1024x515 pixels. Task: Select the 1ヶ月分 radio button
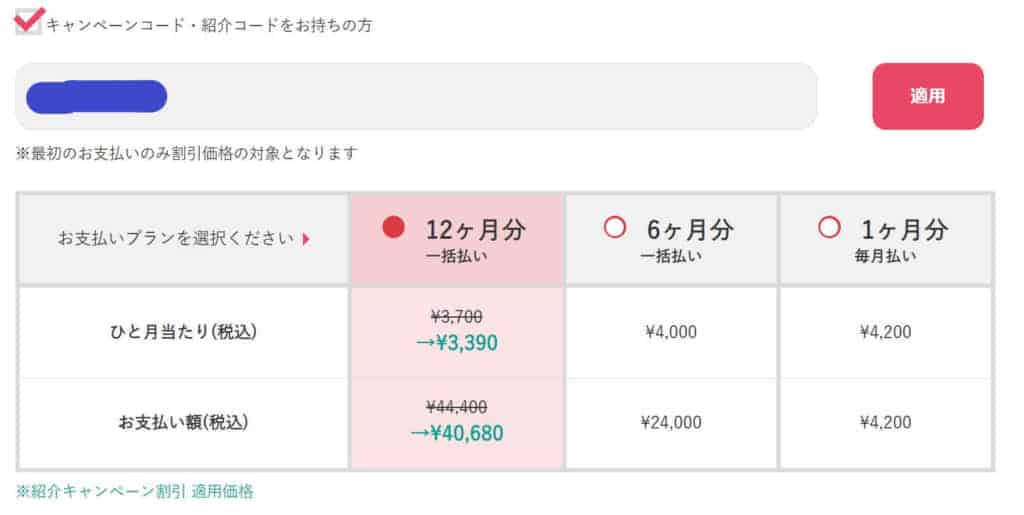click(x=828, y=228)
